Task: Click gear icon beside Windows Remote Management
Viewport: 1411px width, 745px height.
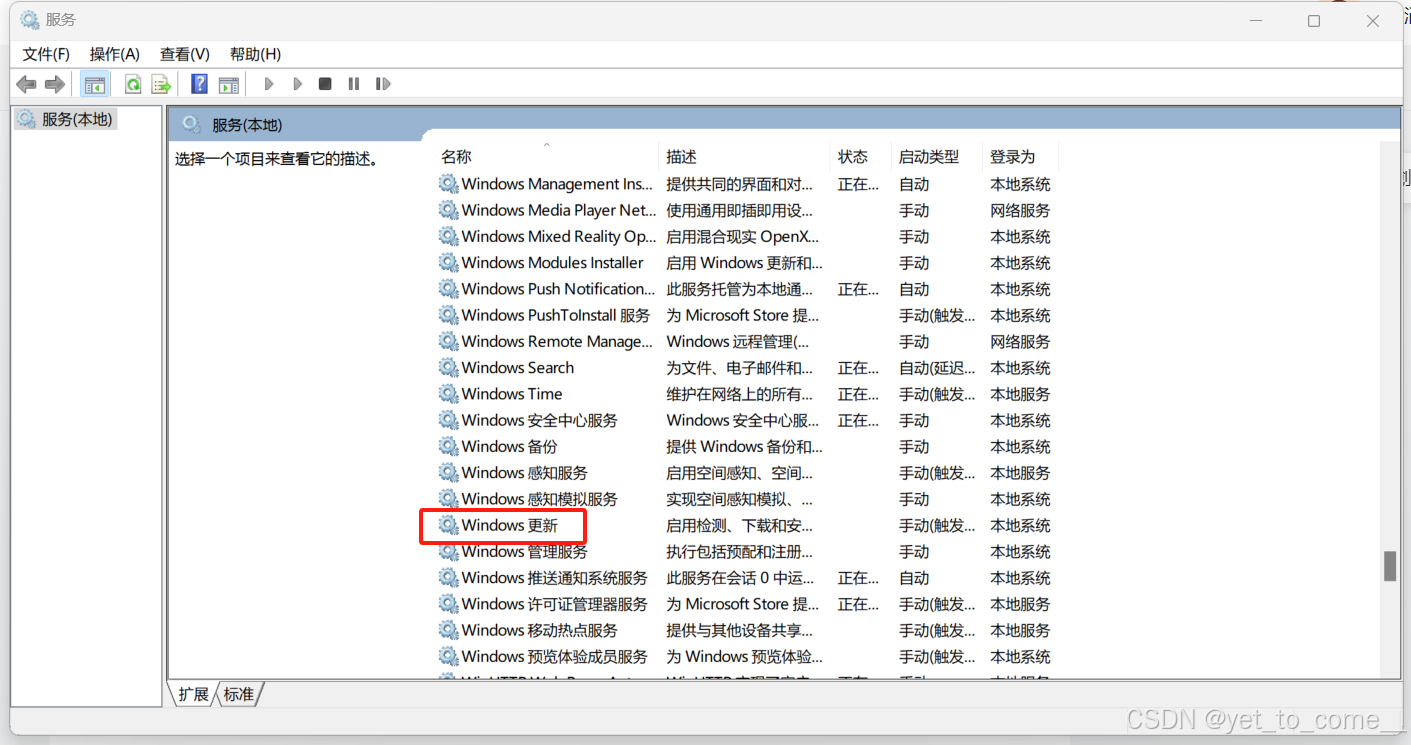Action: tap(448, 341)
